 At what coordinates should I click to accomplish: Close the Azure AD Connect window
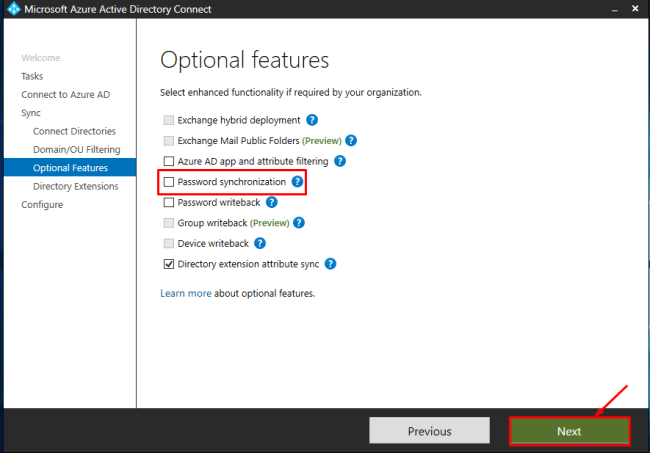[x=635, y=8]
